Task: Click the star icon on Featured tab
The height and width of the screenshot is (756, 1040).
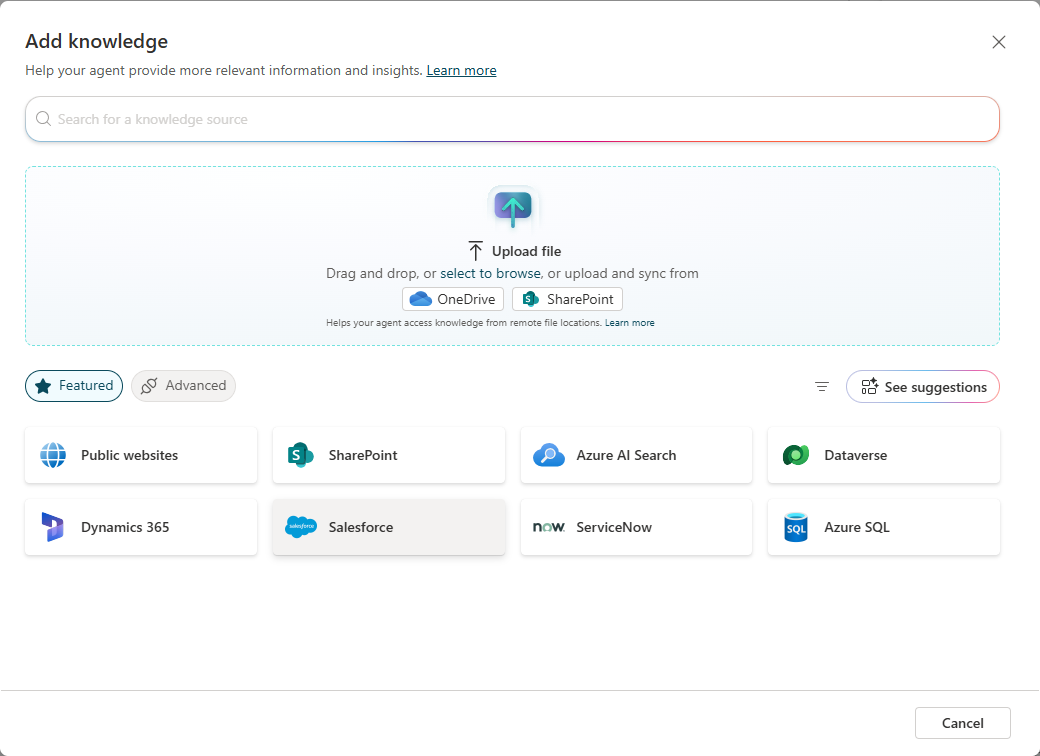Action: pyautogui.click(x=43, y=386)
